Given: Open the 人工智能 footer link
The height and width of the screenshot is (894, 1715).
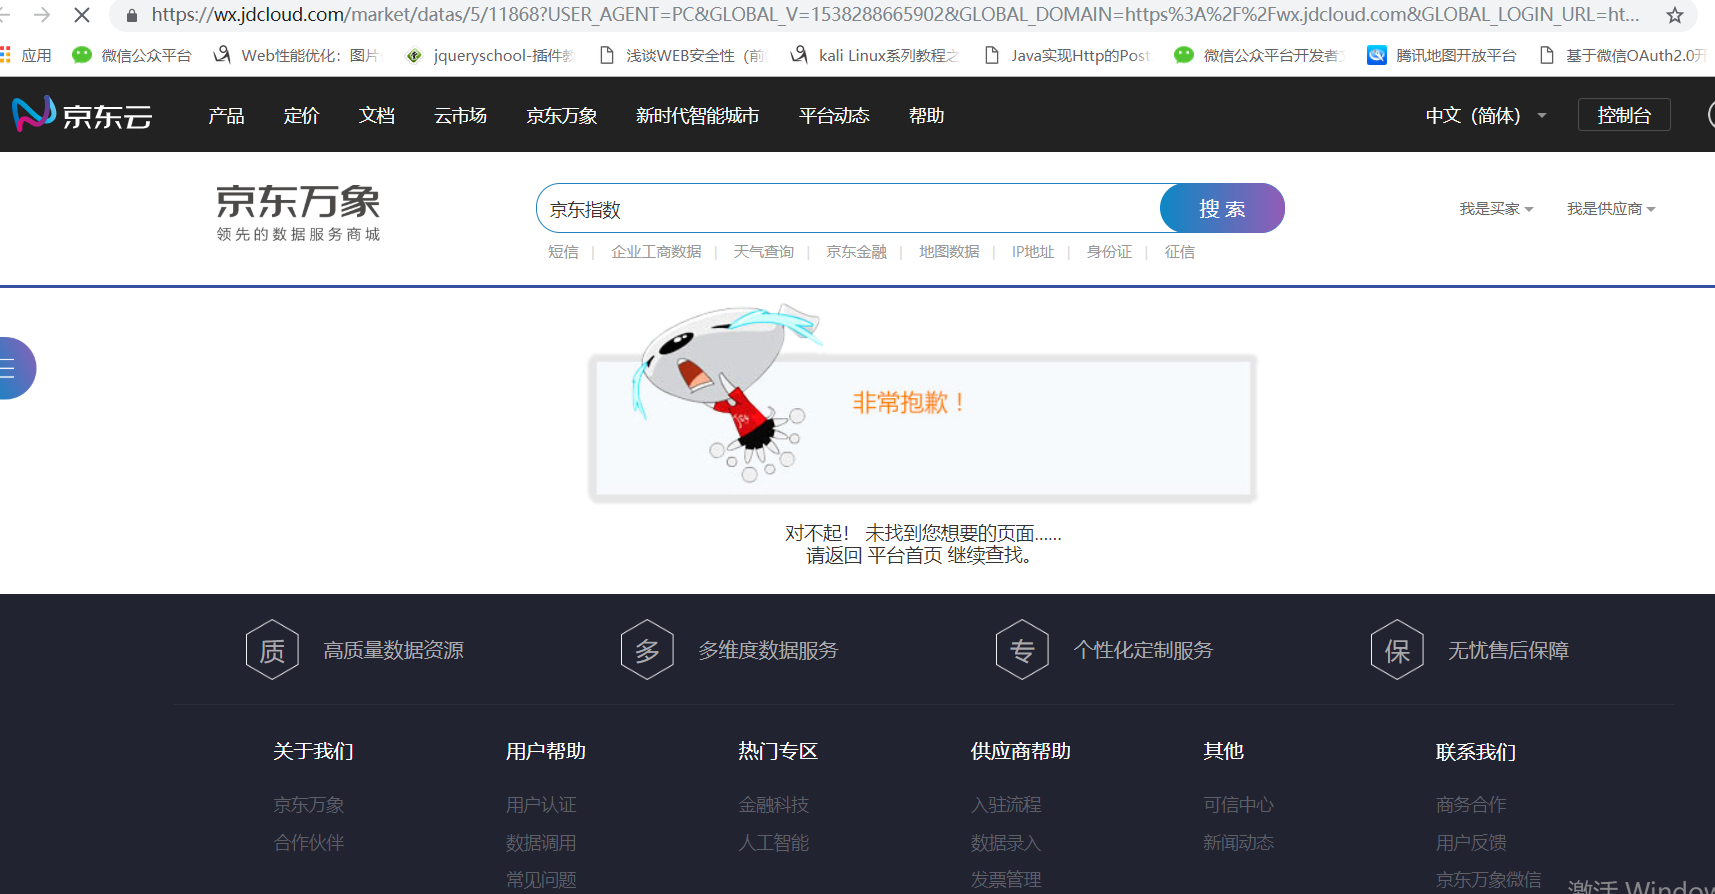Looking at the screenshot, I should (774, 842).
